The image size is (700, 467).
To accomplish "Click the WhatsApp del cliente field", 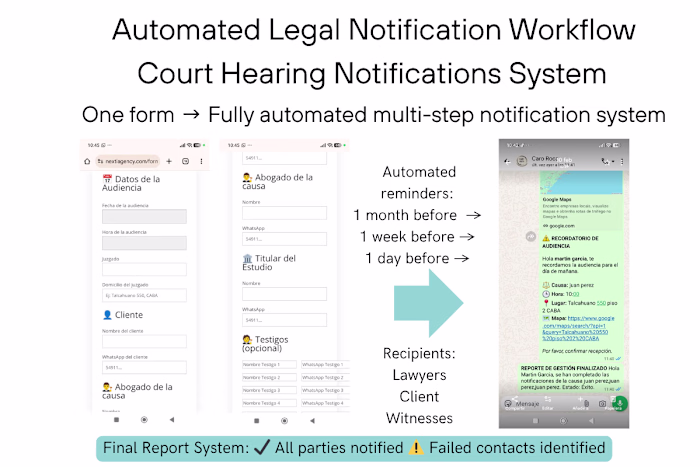I will click(144, 367).
